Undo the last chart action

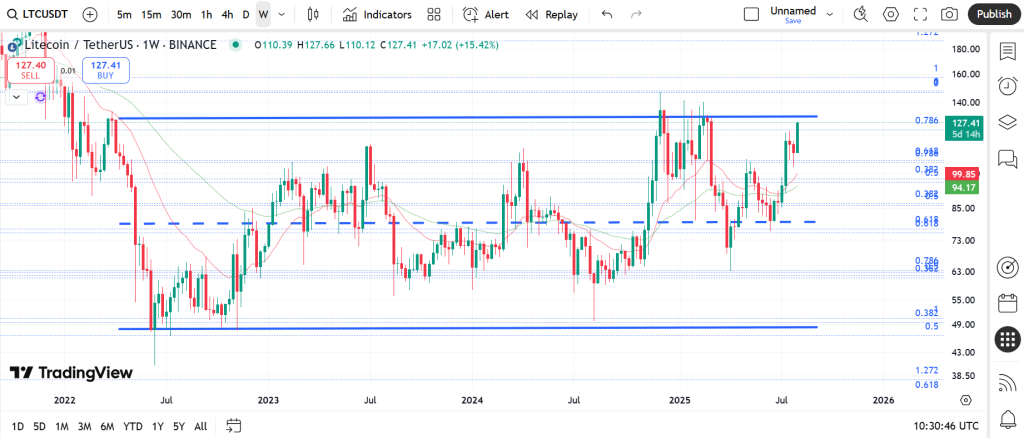pyautogui.click(x=607, y=14)
